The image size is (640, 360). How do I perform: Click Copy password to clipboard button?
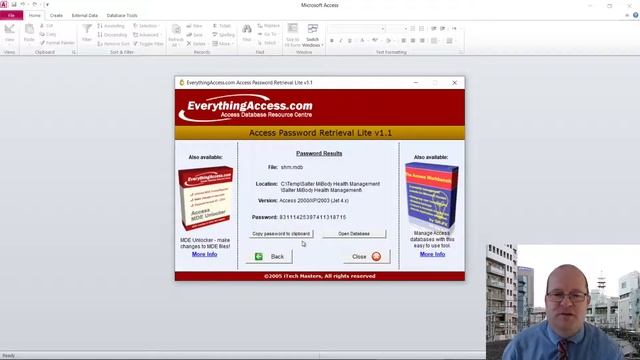(281, 234)
